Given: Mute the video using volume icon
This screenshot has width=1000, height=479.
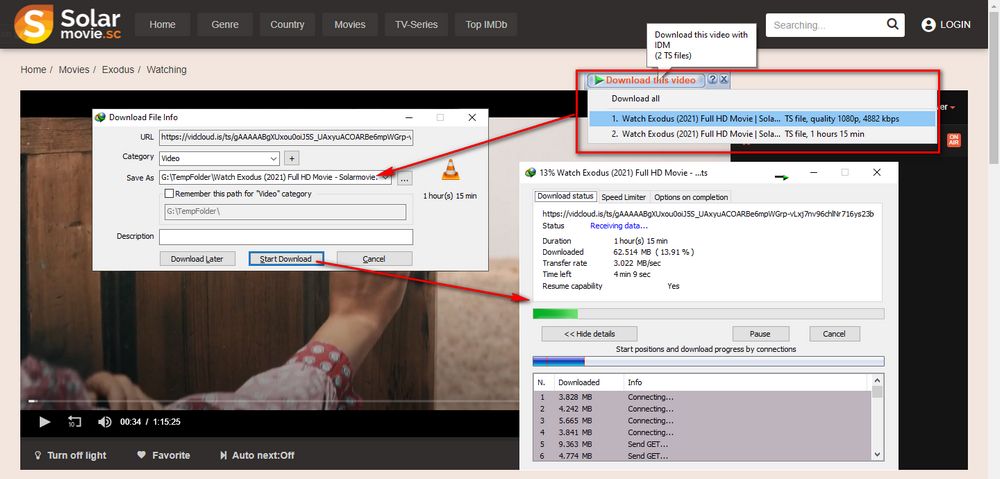Looking at the screenshot, I should pos(105,422).
